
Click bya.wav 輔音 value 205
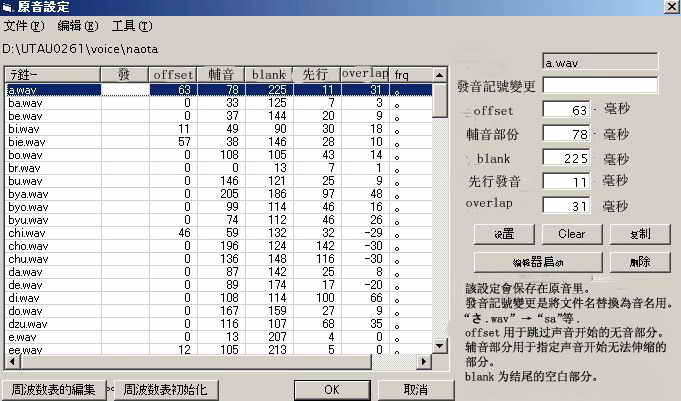pos(229,194)
